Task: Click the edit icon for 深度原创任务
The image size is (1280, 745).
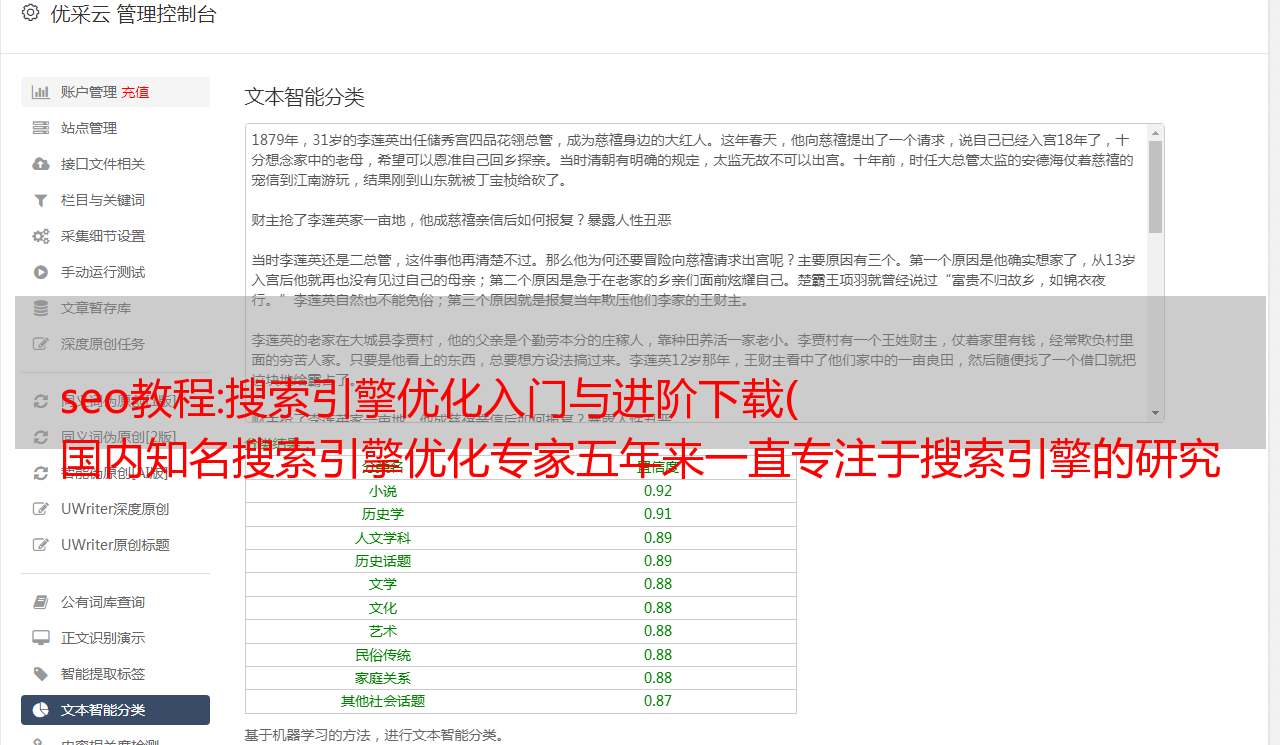Action: tap(41, 344)
